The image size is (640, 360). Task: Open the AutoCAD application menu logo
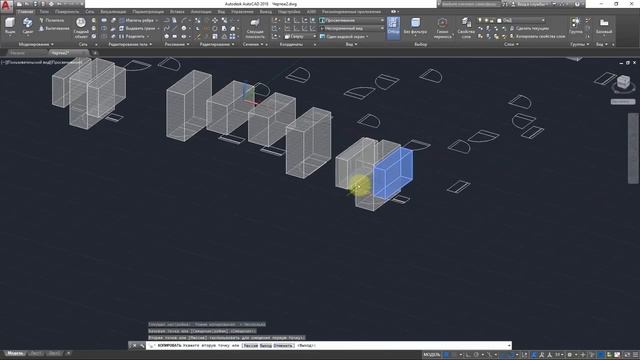point(6,6)
